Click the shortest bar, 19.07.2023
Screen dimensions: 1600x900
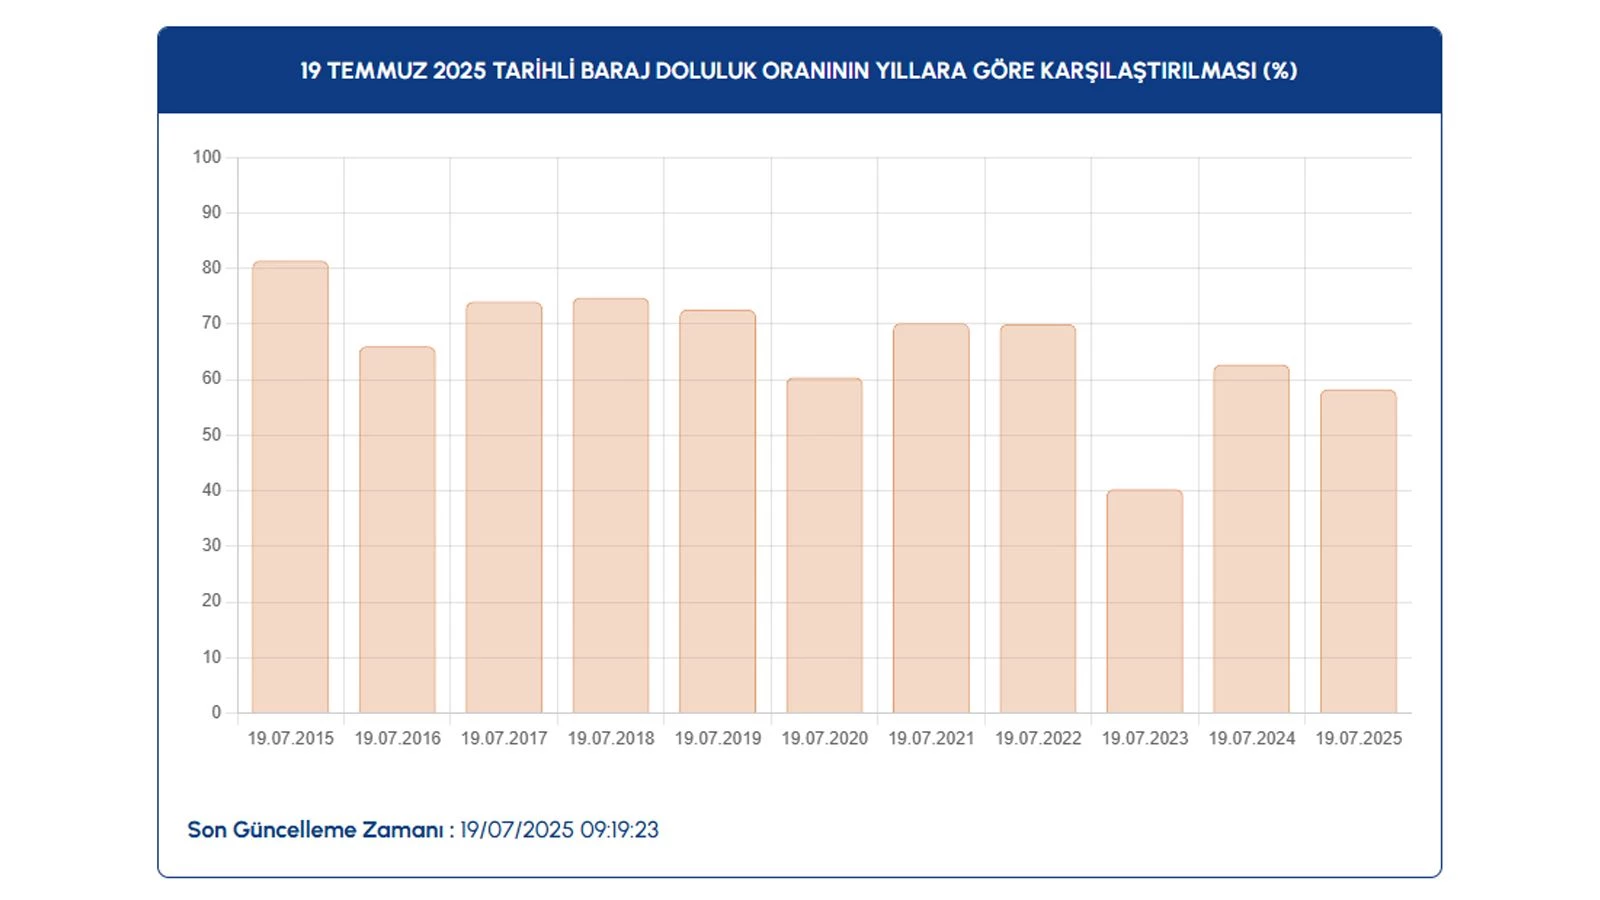click(x=1144, y=601)
